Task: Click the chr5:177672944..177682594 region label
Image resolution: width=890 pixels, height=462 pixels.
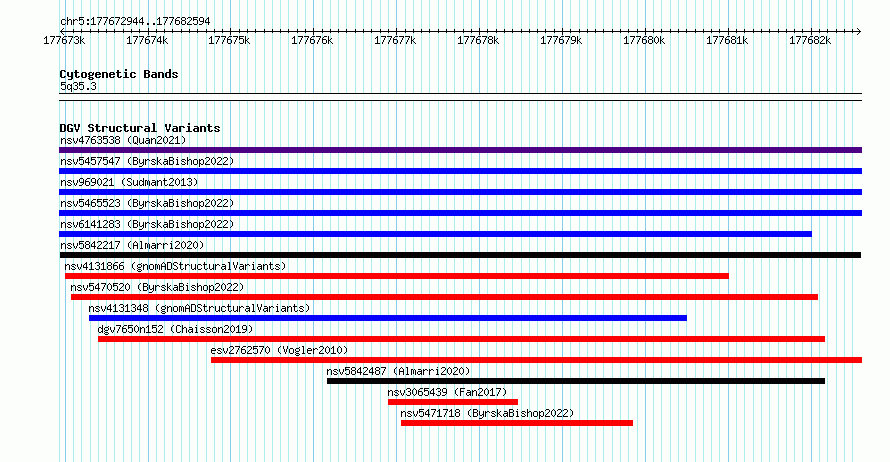Action: pos(135,22)
